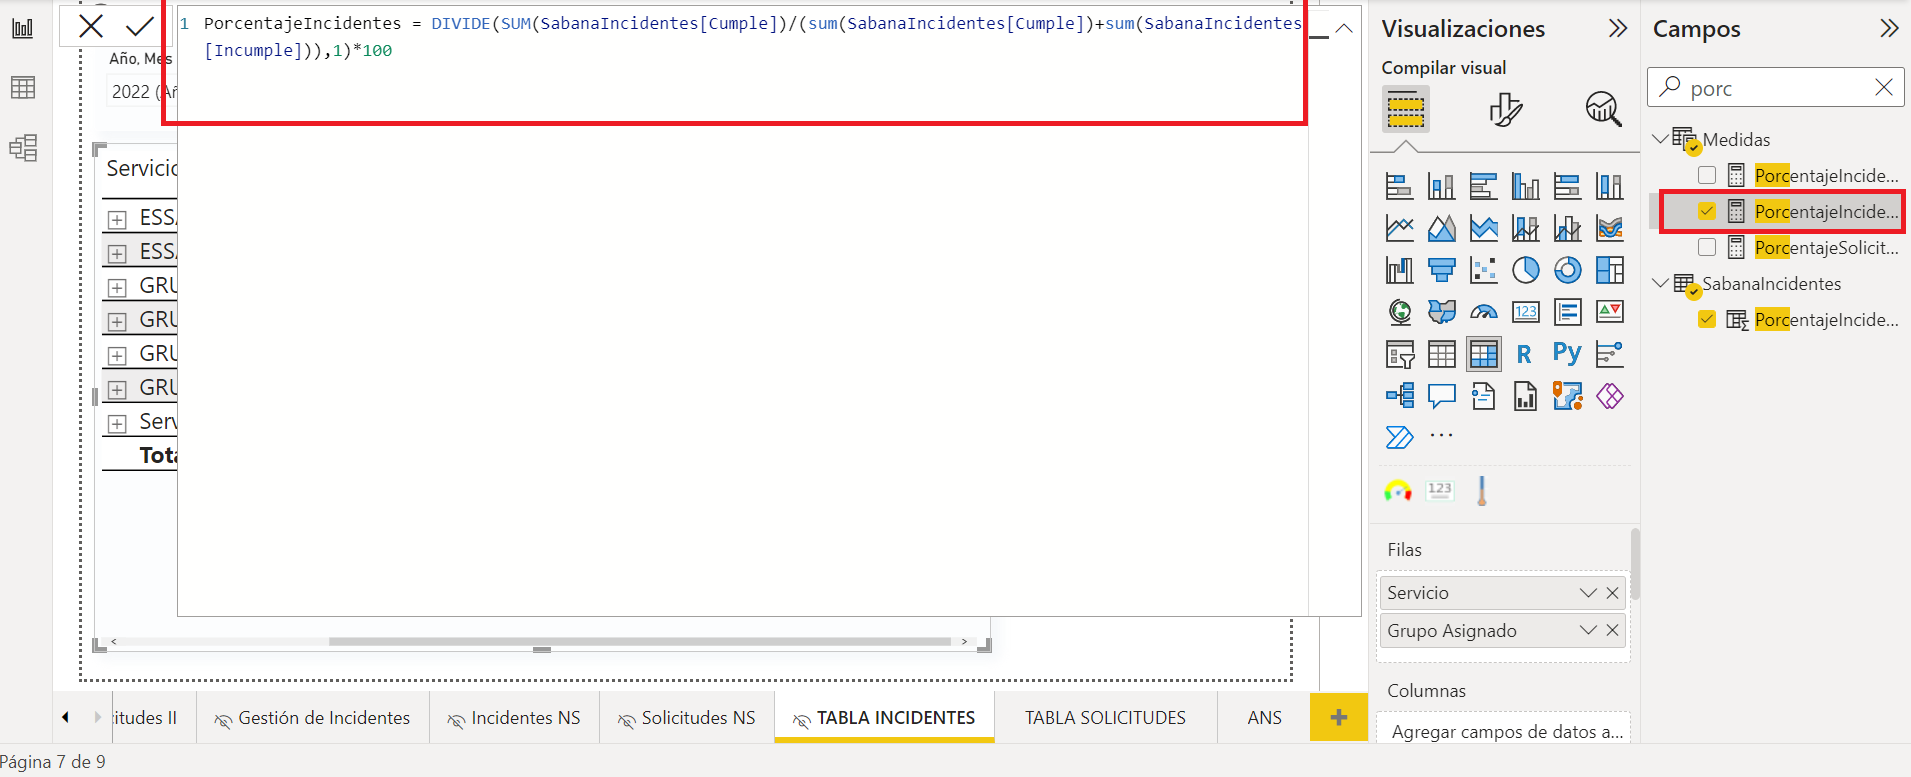Switch to TABLA SOLICITUDES page tab
The height and width of the screenshot is (777, 1911).
point(1105,718)
